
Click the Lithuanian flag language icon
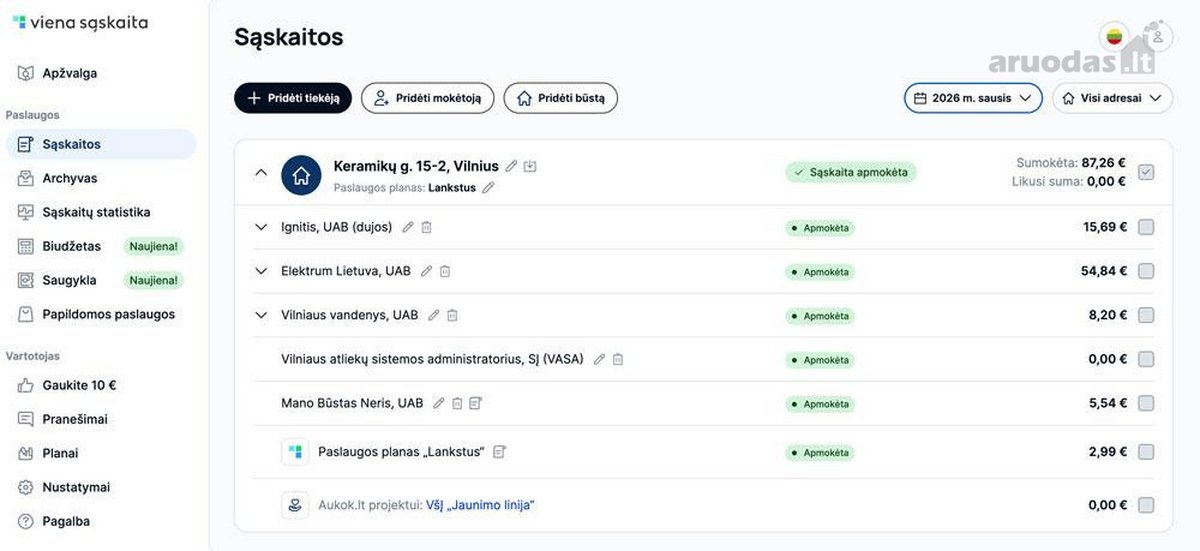[1114, 38]
